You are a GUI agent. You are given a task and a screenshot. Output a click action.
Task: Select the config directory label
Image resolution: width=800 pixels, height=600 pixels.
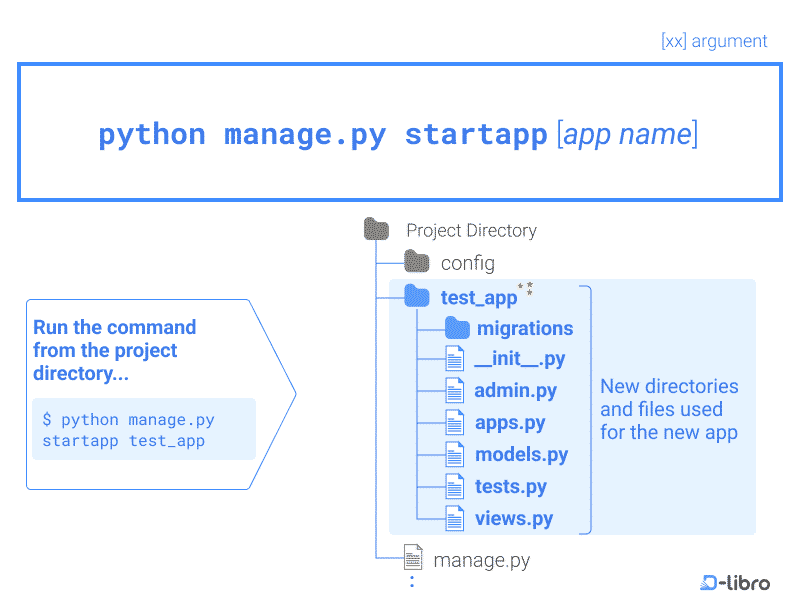pyautogui.click(x=468, y=262)
